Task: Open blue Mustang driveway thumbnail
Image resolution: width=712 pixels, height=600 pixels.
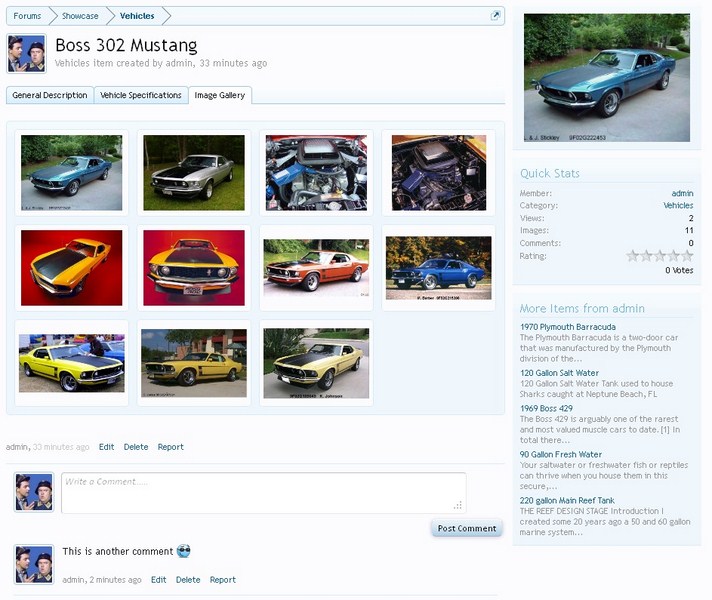Action: [71, 173]
